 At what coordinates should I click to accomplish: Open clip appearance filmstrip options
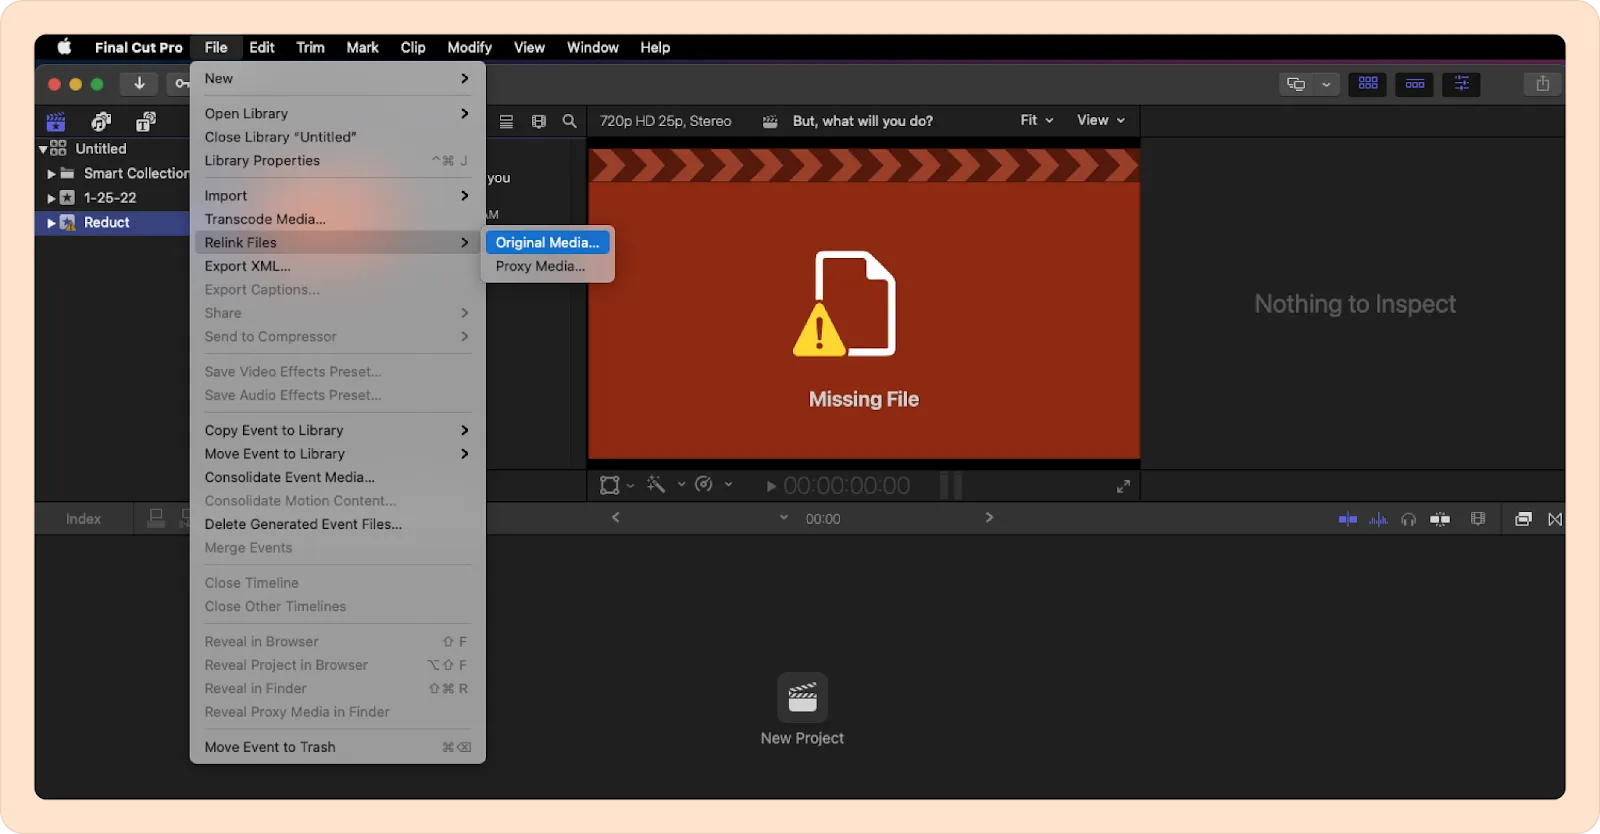pos(539,121)
